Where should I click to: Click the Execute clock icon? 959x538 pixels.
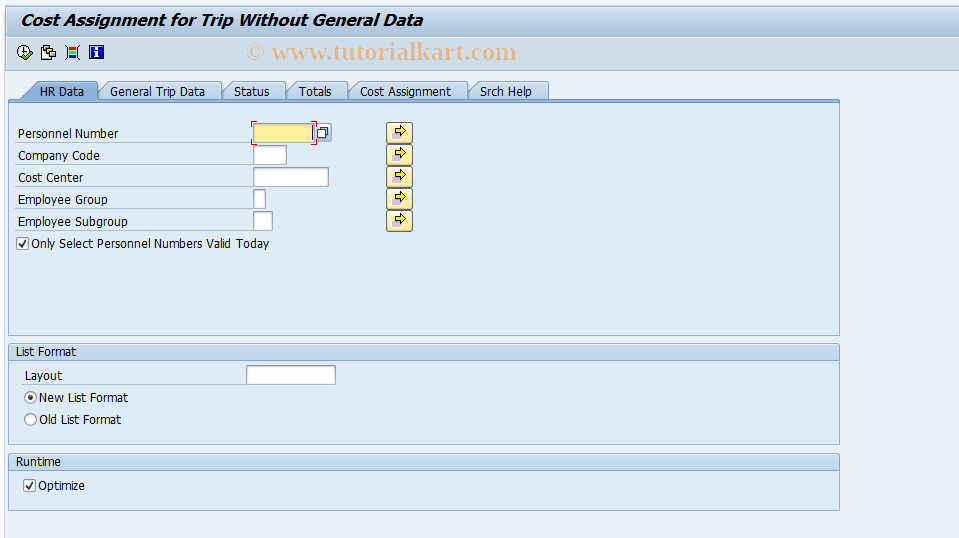pyautogui.click(x=24, y=53)
